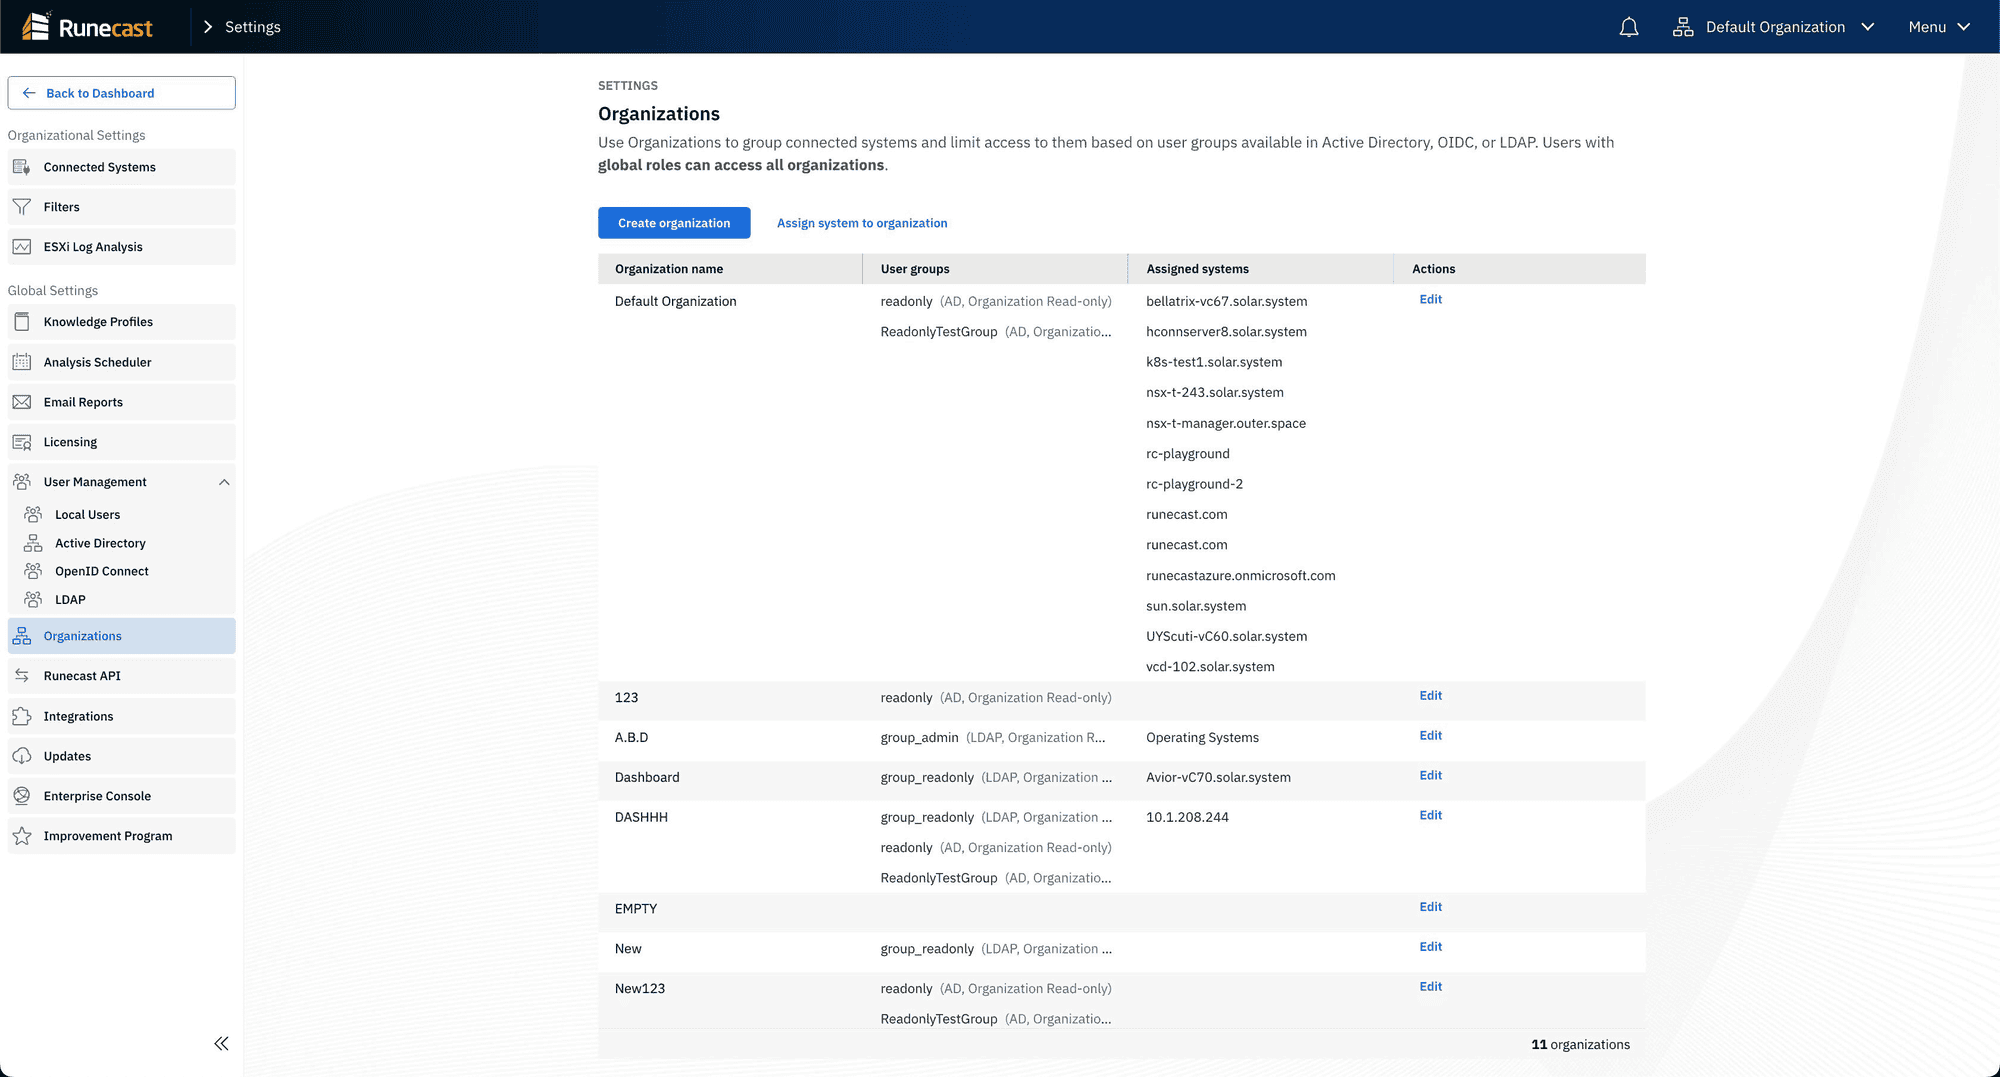Click the organization hierarchy icon in header
This screenshot has height=1077, width=2000.
[1683, 27]
